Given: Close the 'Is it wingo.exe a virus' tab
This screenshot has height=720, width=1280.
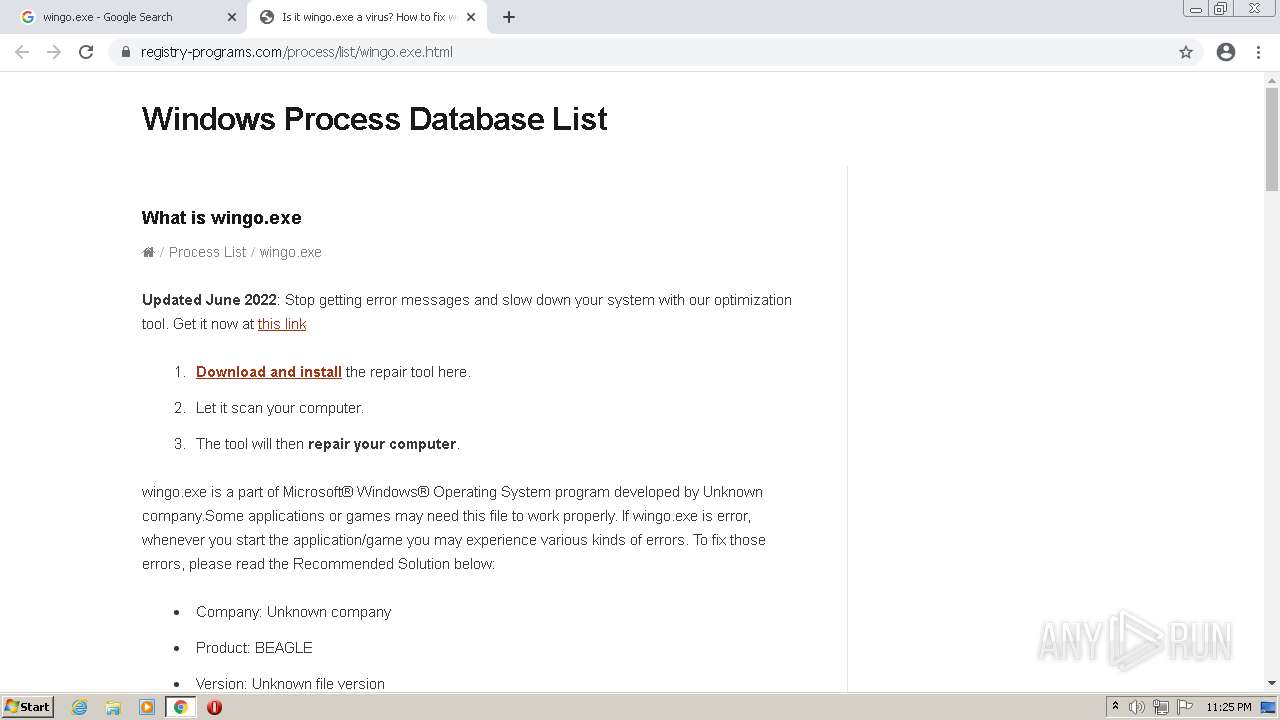Looking at the screenshot, I should pos(471,17).
